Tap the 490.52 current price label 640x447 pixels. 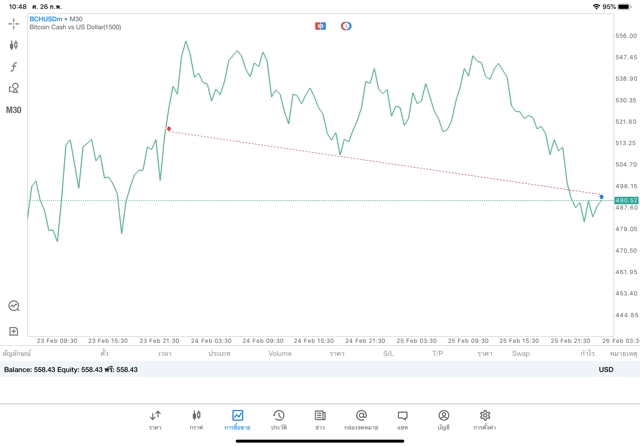[626, 200]
